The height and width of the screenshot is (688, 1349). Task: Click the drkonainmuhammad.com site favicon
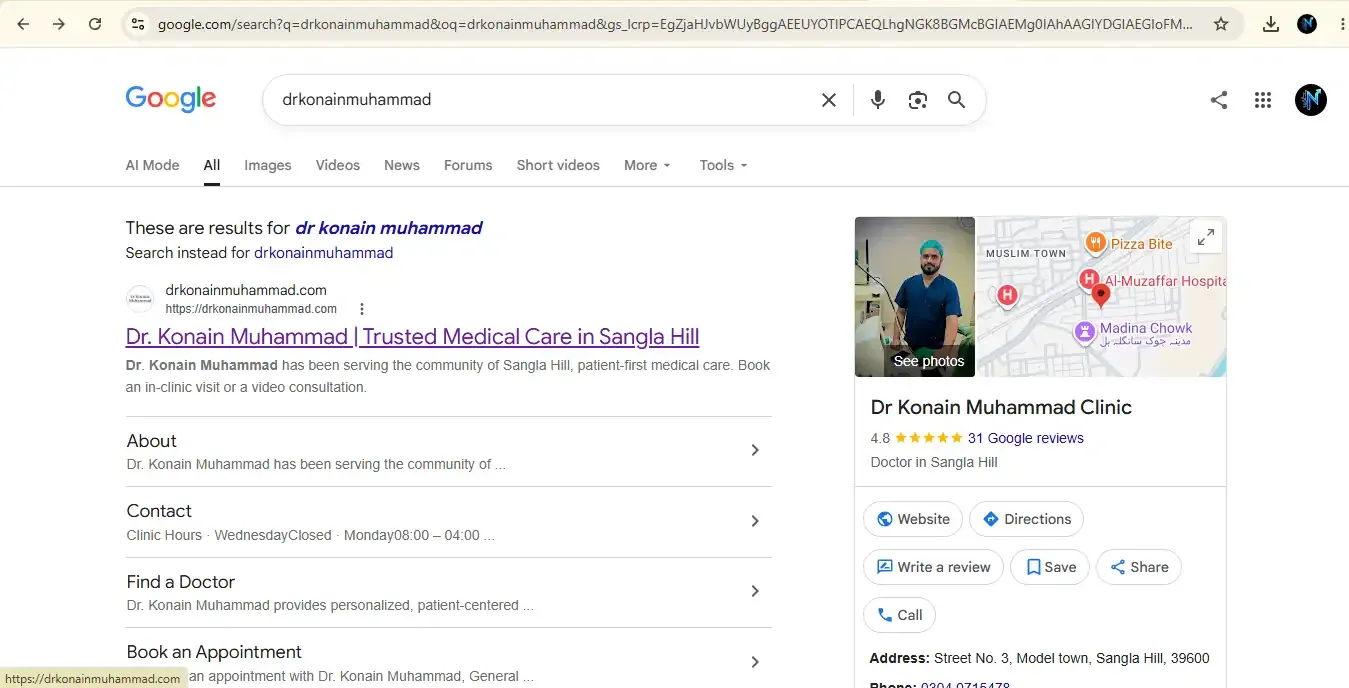[140, 299]
